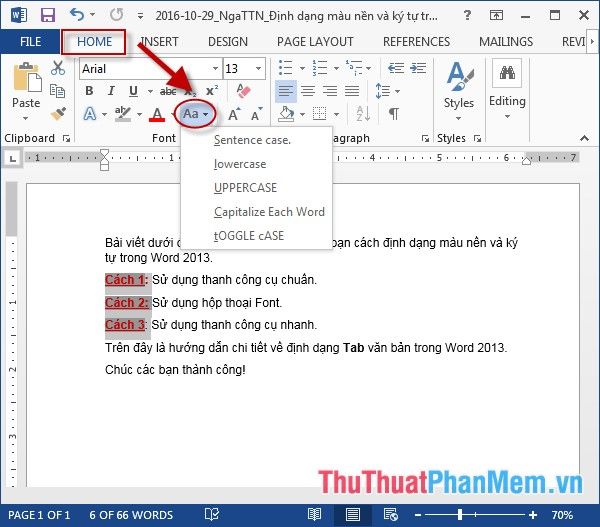
Task: Justify the paragraph text
Action: click(352, 91)
